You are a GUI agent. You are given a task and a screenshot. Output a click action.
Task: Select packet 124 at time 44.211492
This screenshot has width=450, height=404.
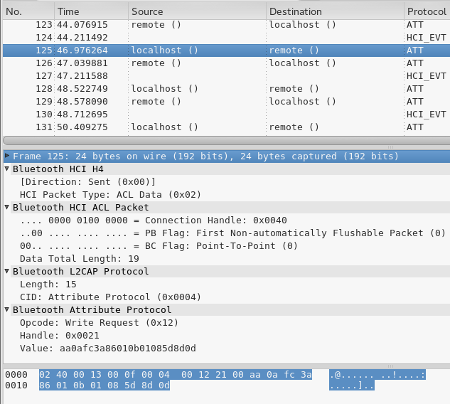(x=226, y=37)
